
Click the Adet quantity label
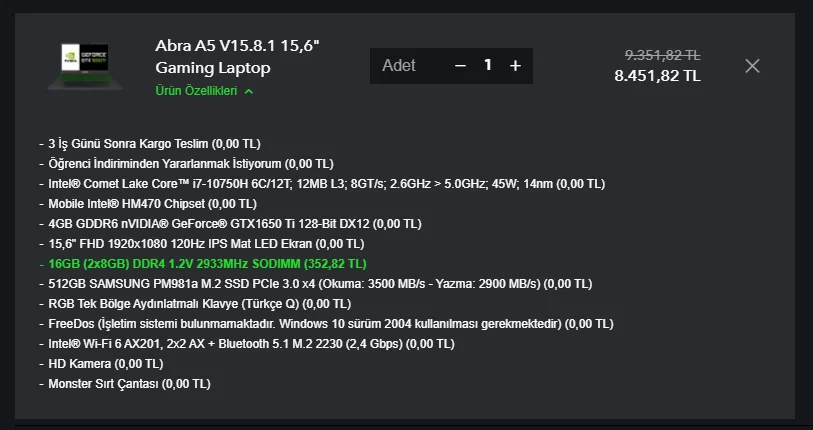(399, 65)
